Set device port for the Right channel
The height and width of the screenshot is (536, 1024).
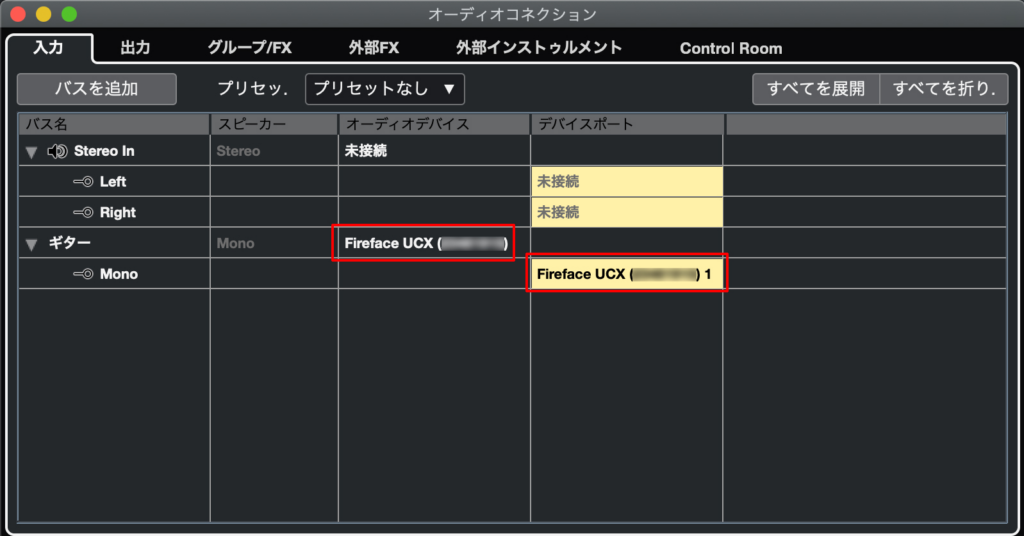(626, 213)
